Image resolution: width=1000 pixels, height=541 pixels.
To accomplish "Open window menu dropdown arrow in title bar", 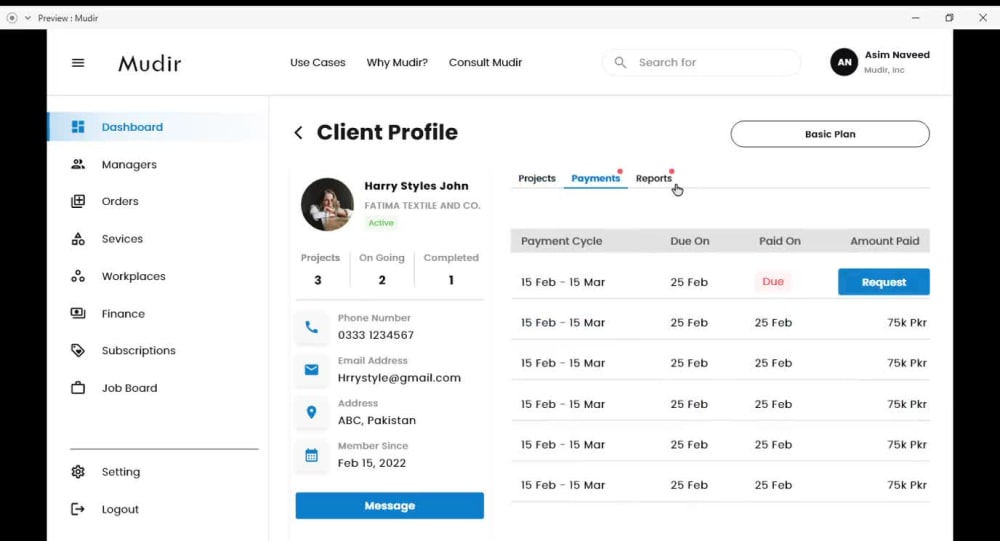I will tap(27, 18).
